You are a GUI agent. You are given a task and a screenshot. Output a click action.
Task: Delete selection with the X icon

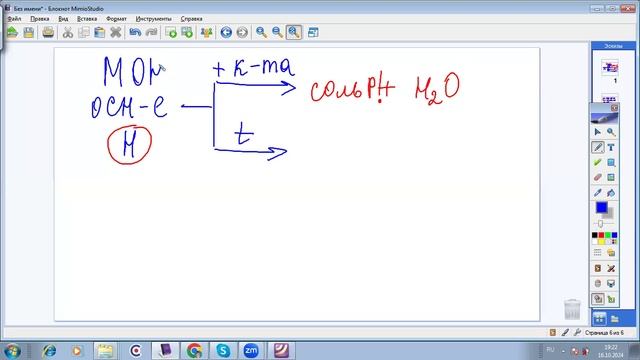(x=116, y=32)
